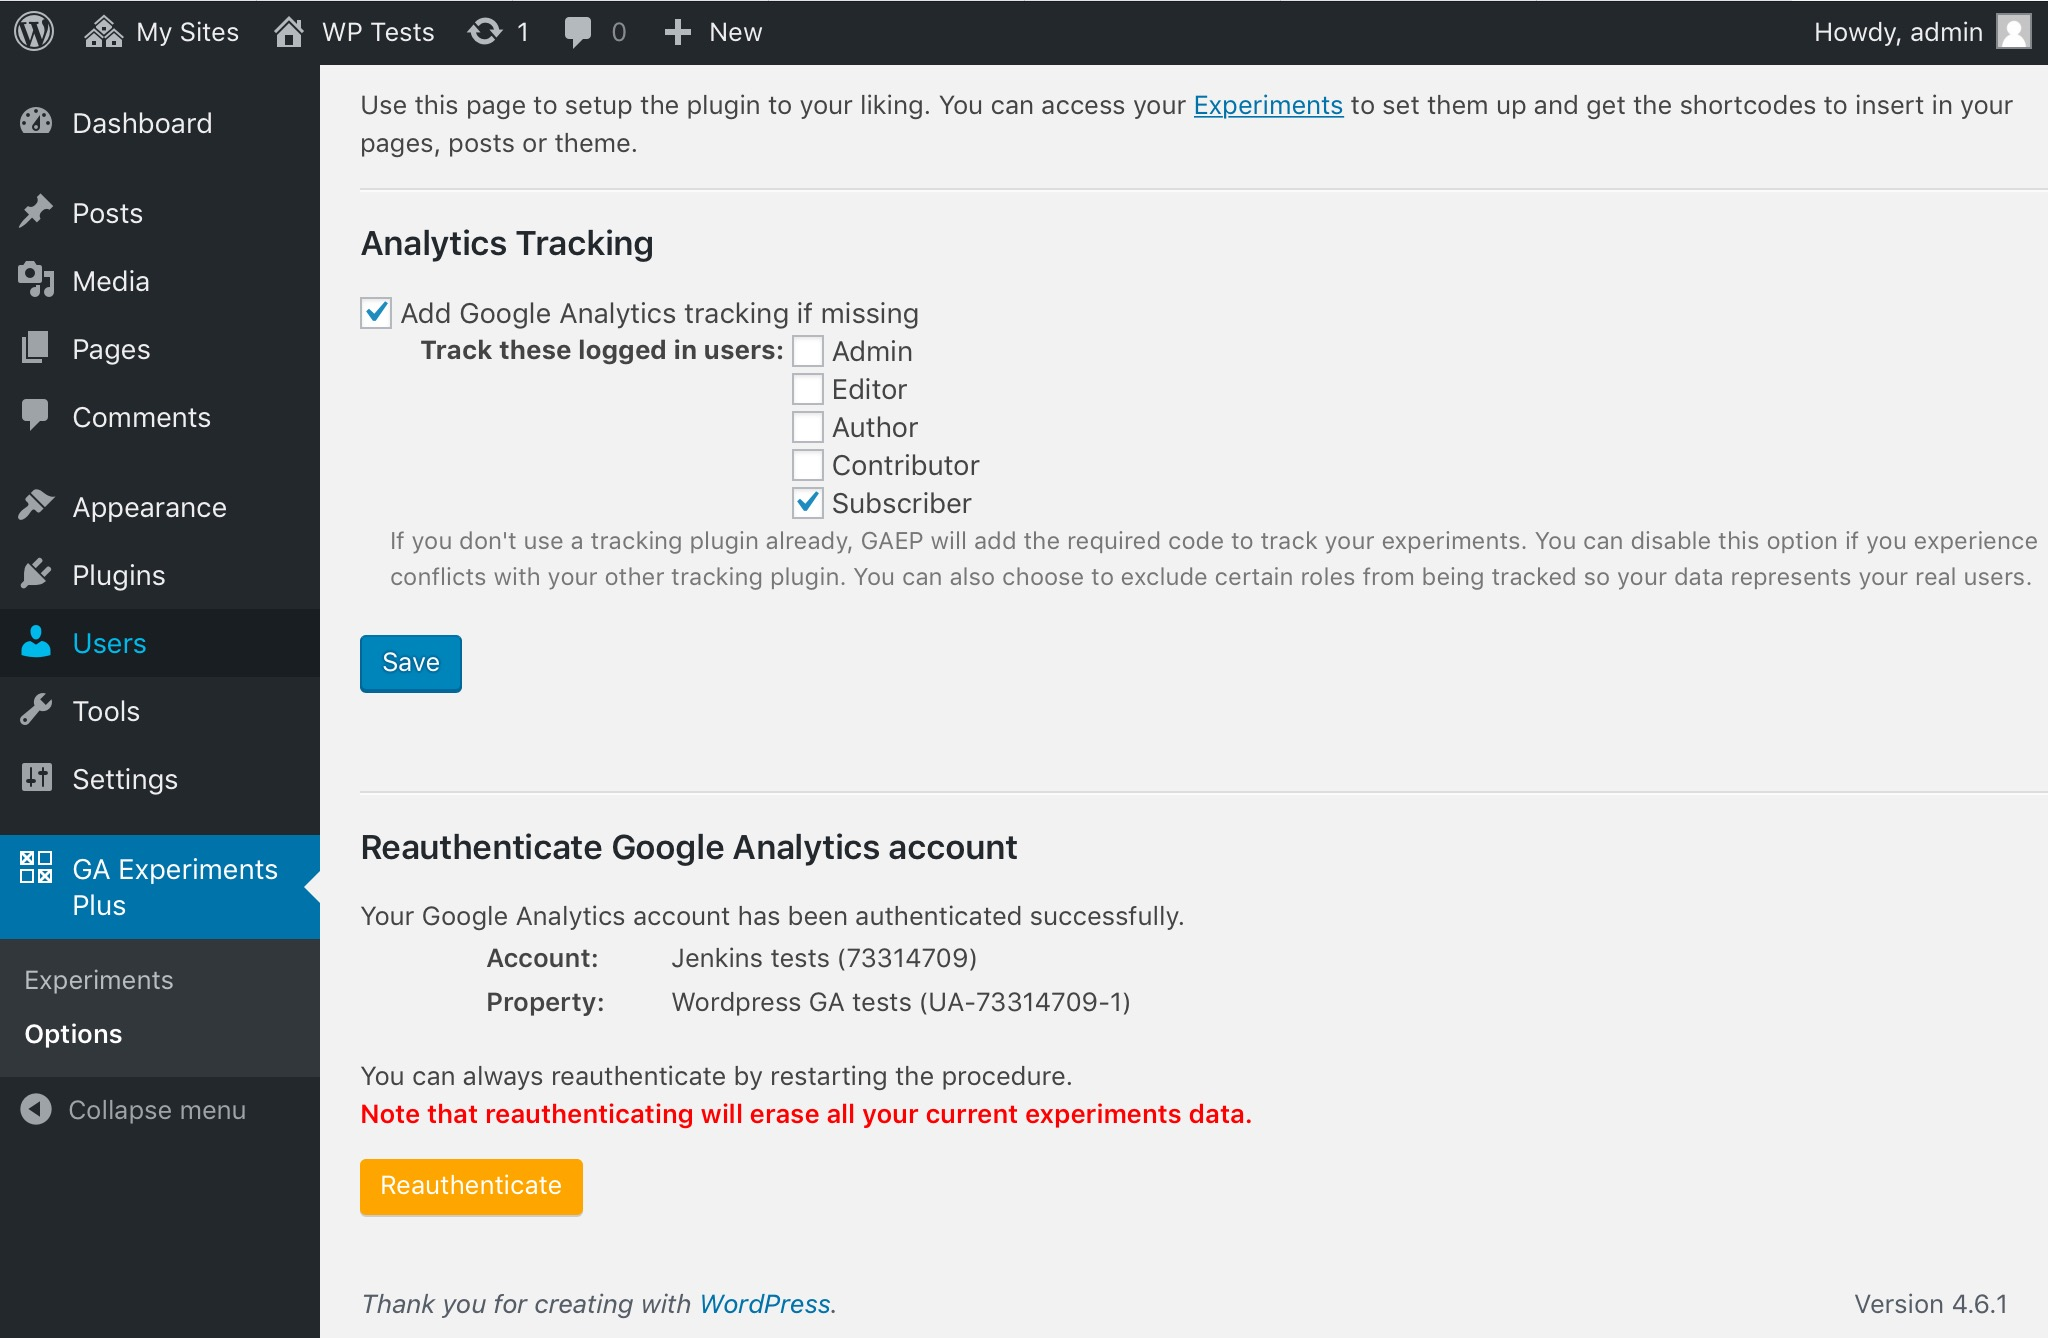Uncheck Add Google Analytics tracking if missing
The height and width of the screenshot is (1338, 2048).
(x=376, y=312)
